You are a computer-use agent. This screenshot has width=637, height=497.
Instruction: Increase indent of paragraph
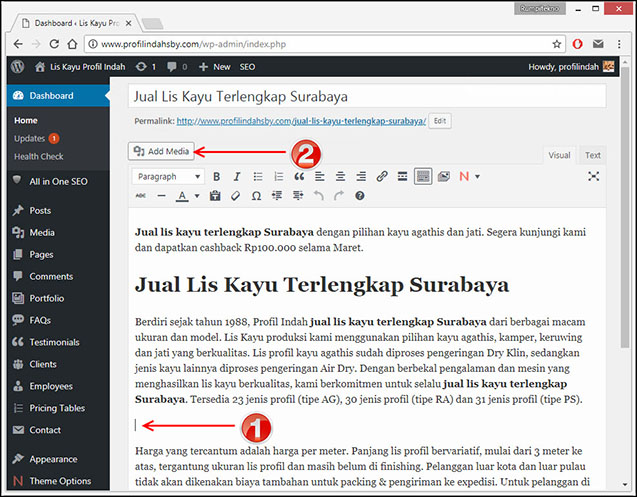click(298, 196)
